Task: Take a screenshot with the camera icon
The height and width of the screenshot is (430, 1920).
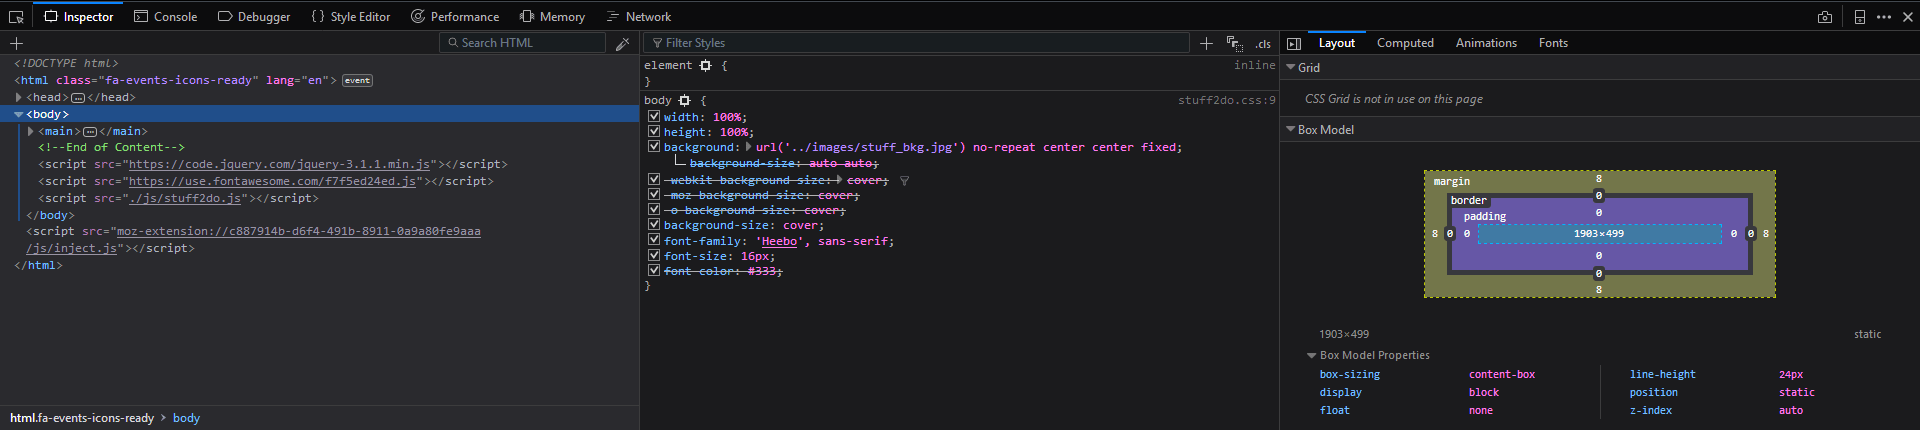Action: point(1825,17)
